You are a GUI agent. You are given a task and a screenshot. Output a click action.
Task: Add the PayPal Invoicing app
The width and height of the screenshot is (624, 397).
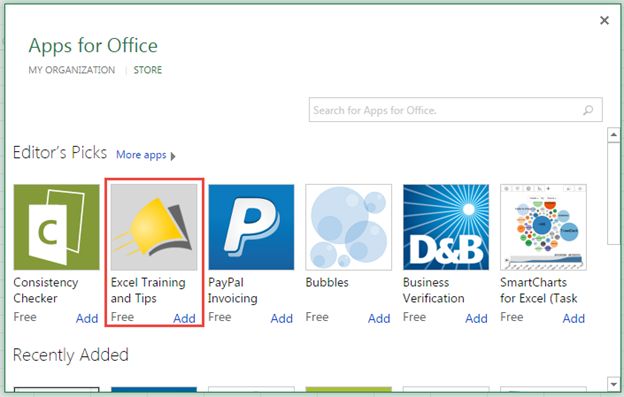tap(282, 318)
